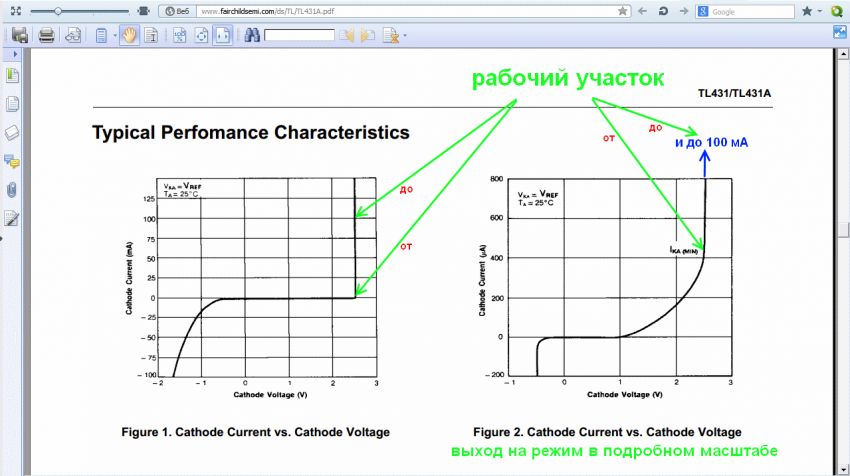Expand the navigation pane arrow
Image resolution: width=850 pixels, height=476 pixels.
click(15, 54)
